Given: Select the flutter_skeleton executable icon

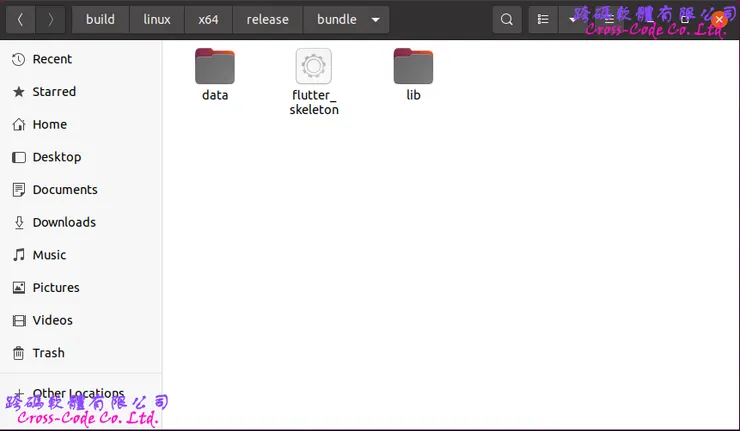Looking at the screenshot, I should (314, 66).
